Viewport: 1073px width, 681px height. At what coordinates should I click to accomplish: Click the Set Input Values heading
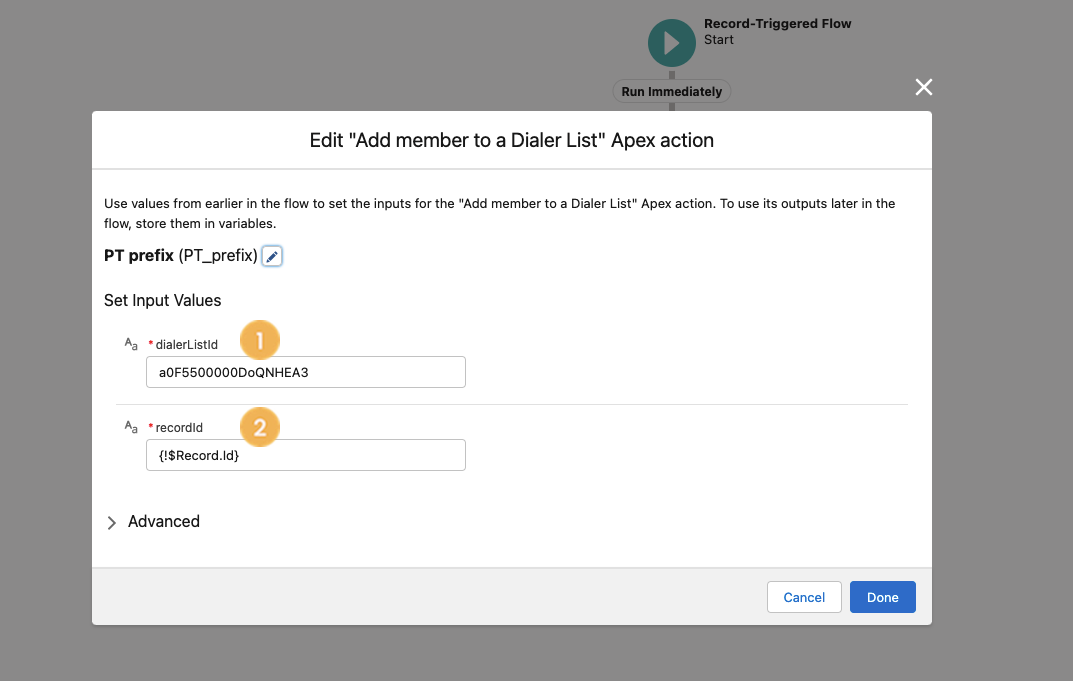pyautogui.click(x=162, y=300)
